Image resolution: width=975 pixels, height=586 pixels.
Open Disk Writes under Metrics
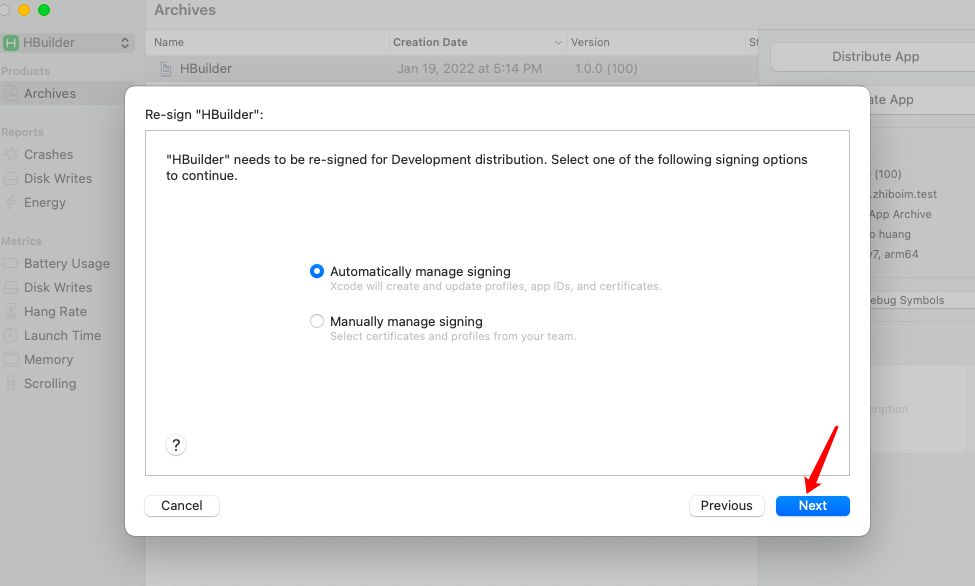[58, 287]
